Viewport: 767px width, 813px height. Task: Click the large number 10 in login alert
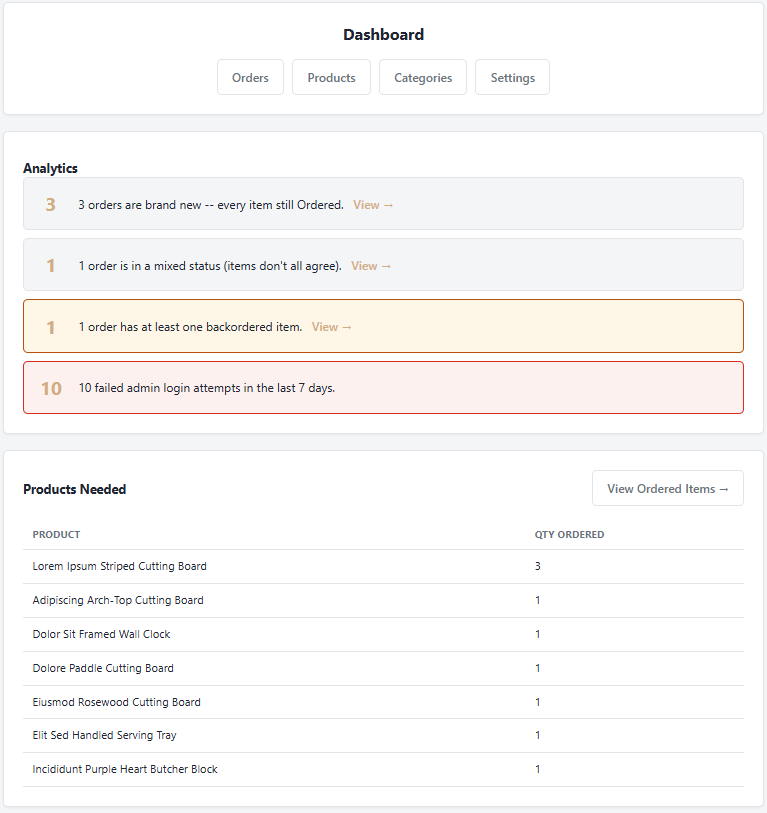[x=51, y=388]
